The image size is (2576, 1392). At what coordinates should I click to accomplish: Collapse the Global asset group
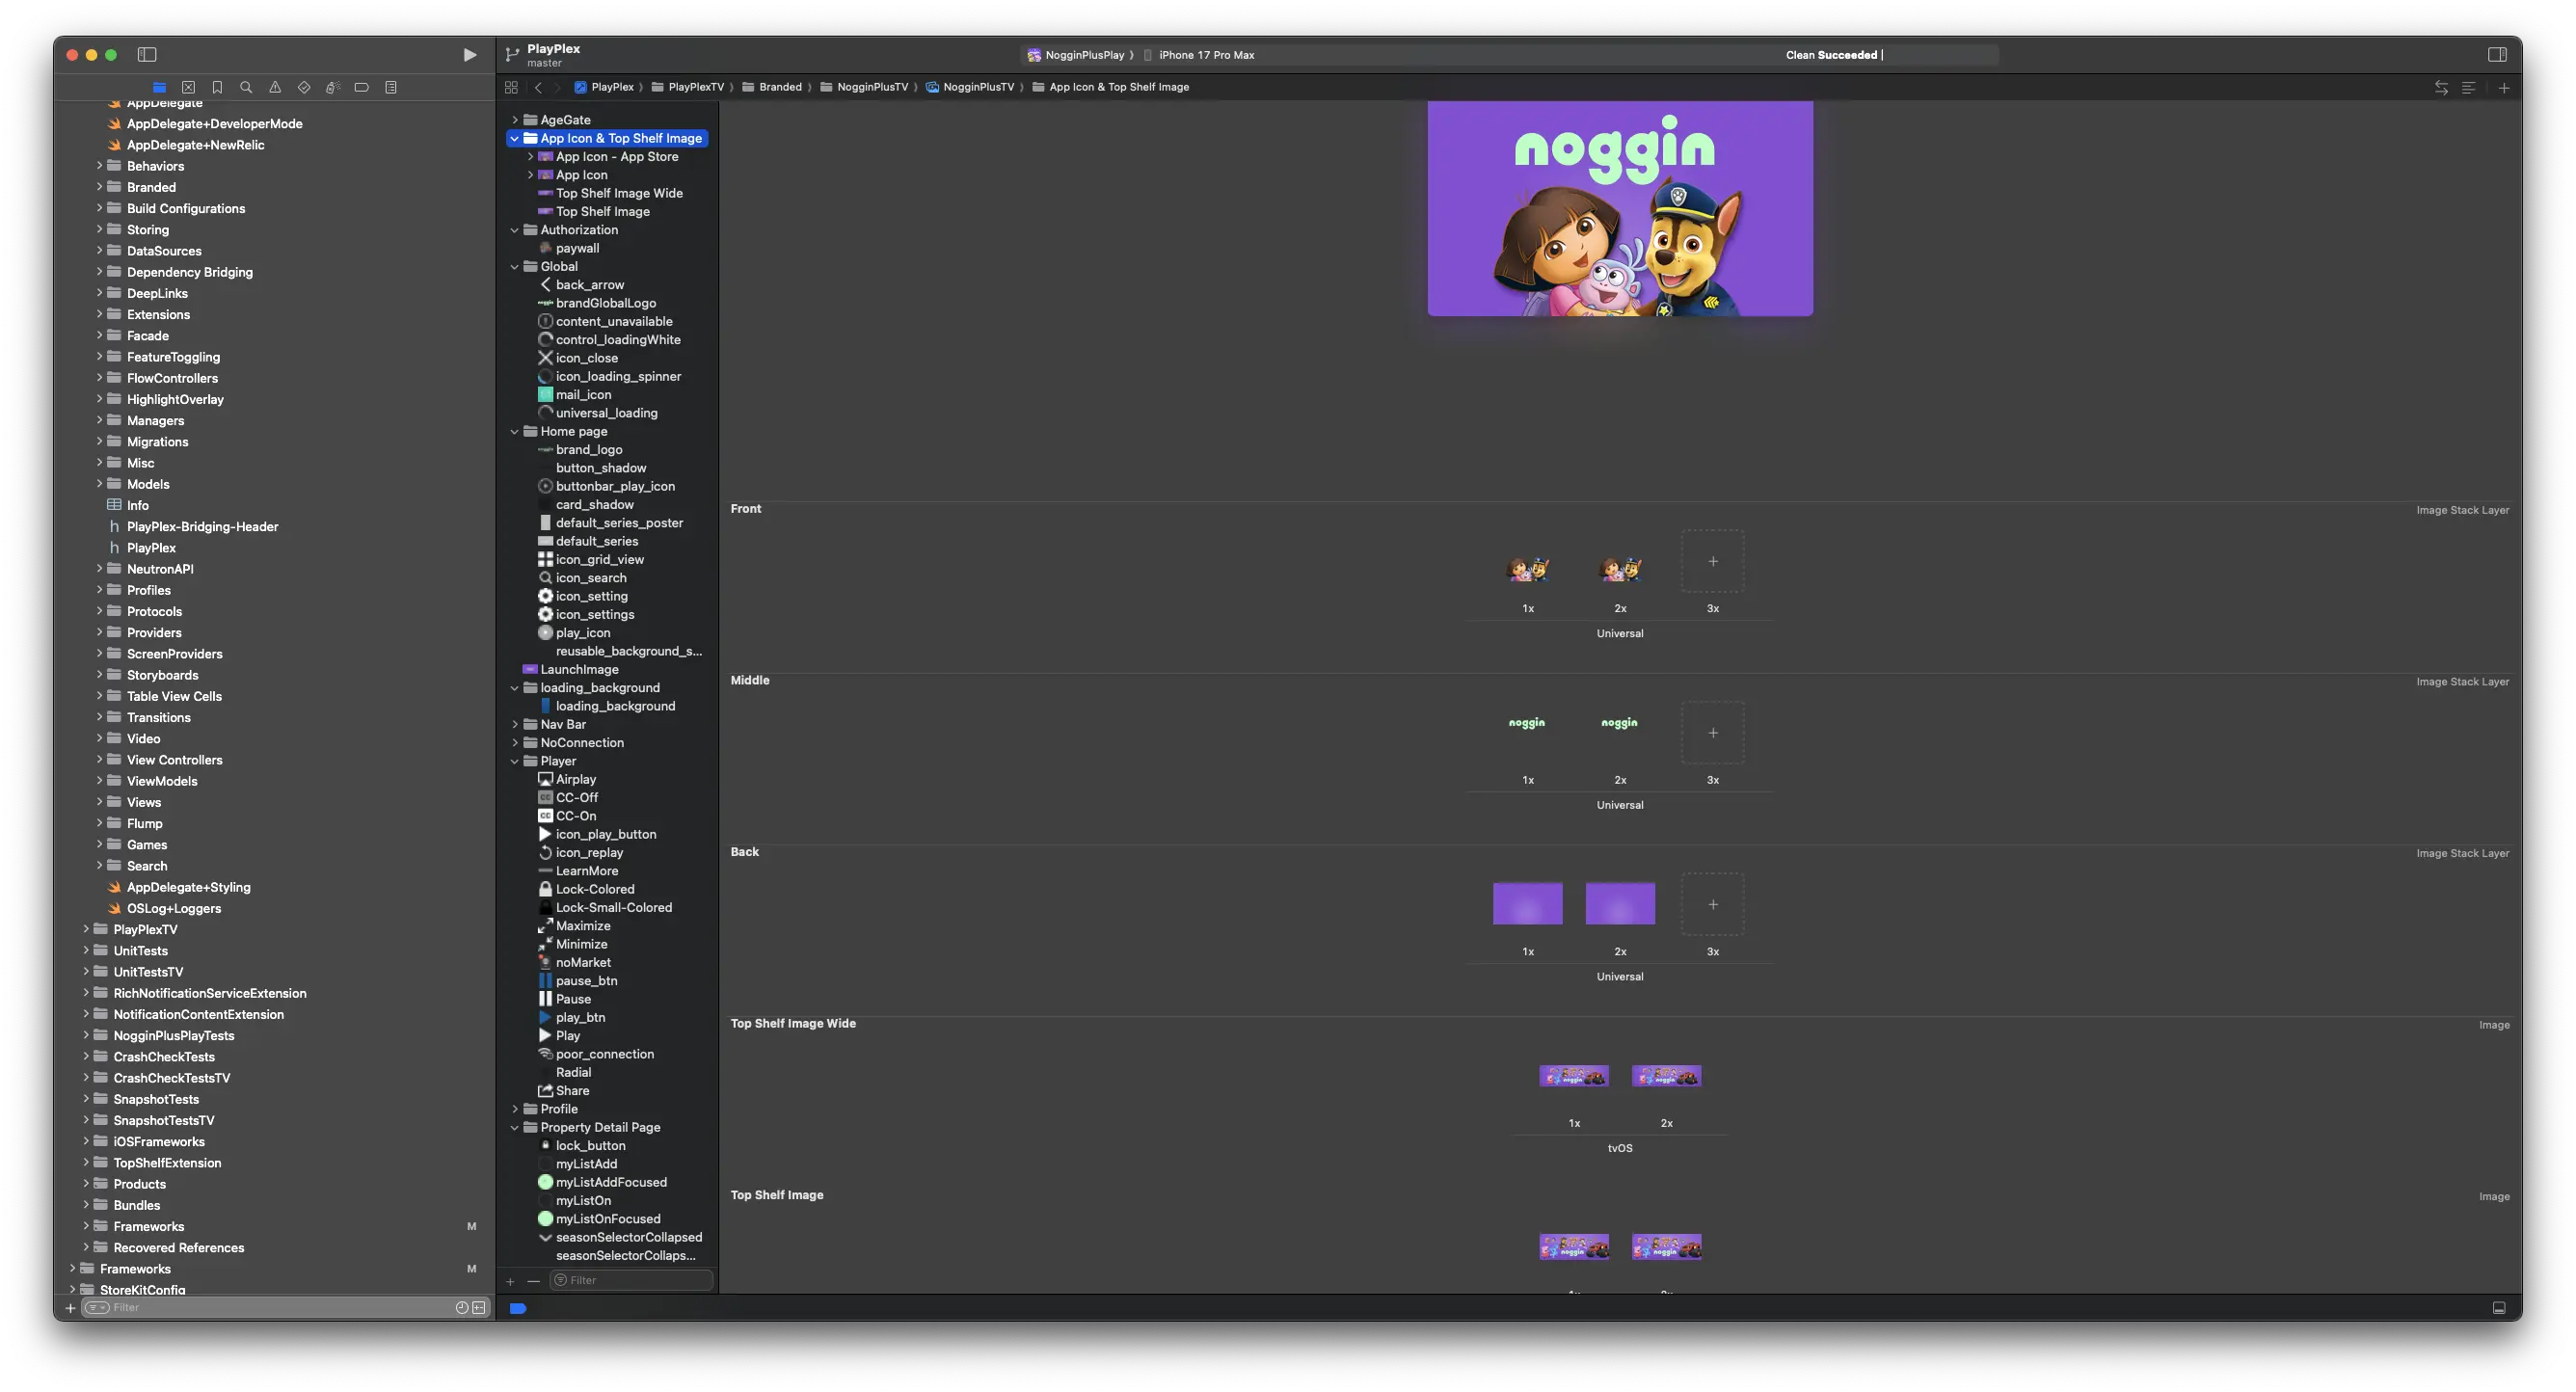point(515,266)
